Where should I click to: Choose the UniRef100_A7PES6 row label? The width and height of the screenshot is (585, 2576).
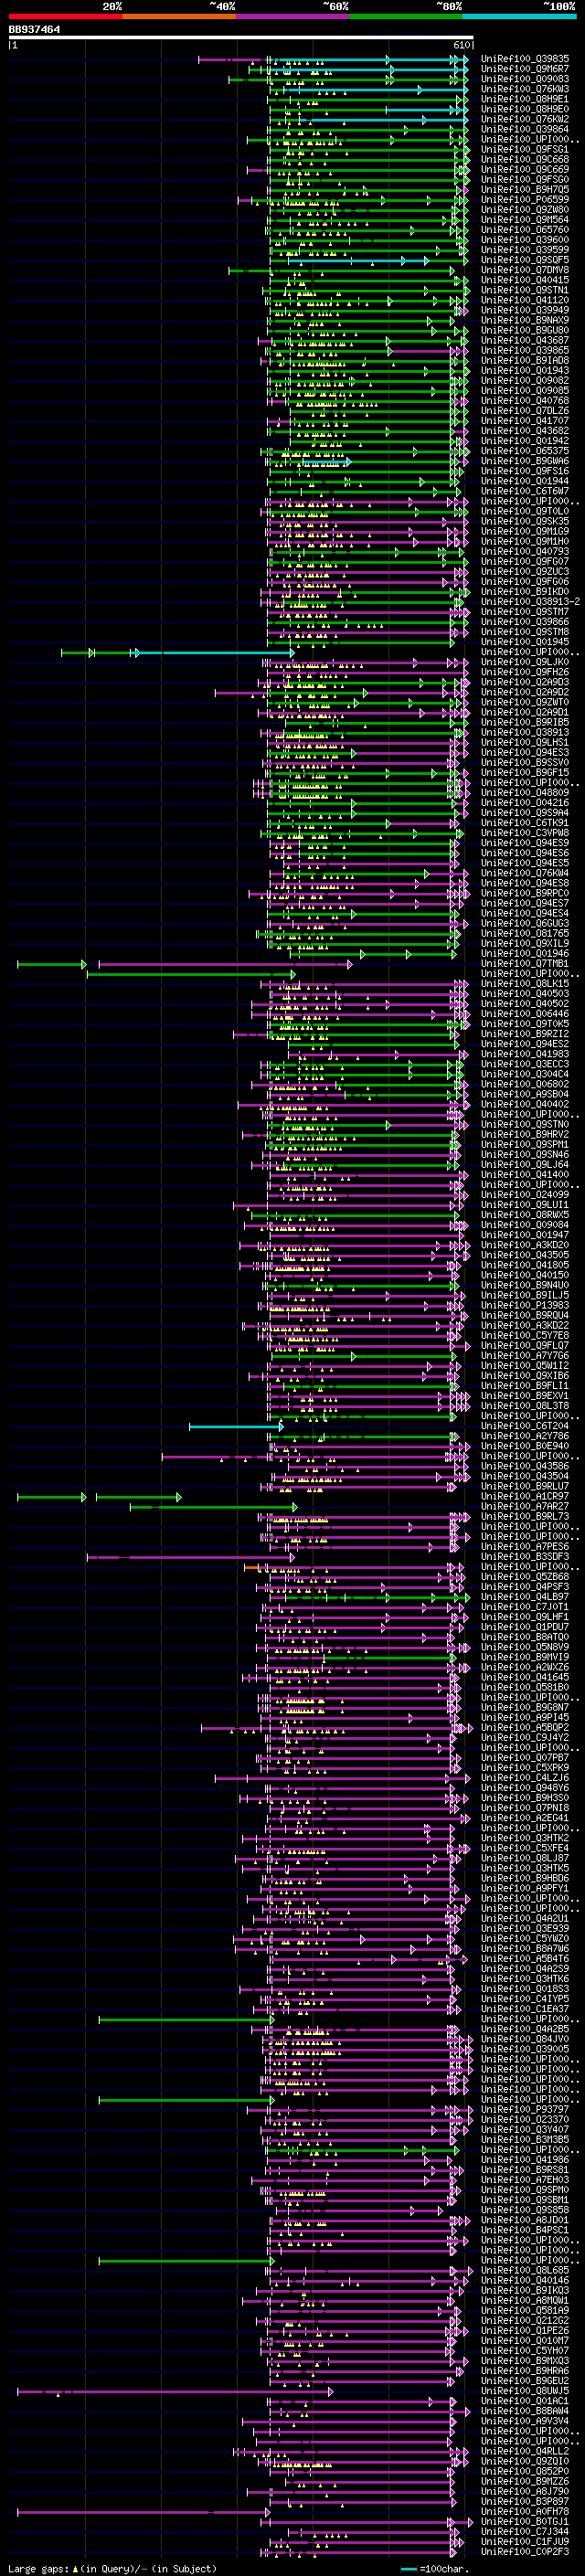525,1546
